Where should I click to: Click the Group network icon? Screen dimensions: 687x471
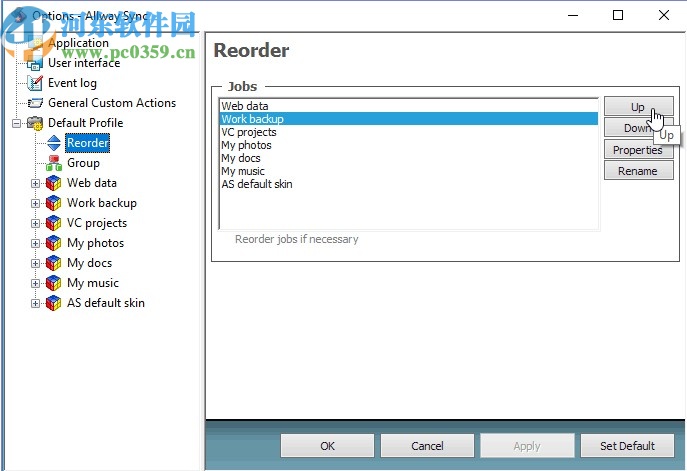coord(54,163)
